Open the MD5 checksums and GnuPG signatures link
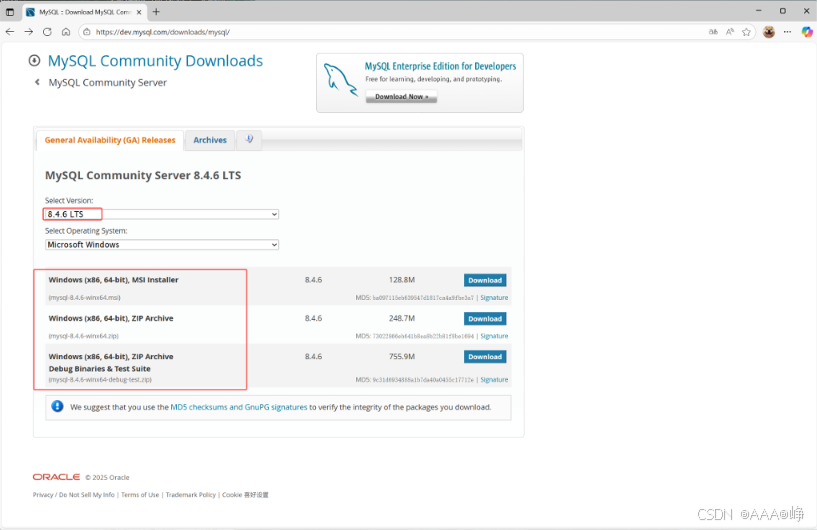Viewport: 817px width, 530px height. click(239, 407)
